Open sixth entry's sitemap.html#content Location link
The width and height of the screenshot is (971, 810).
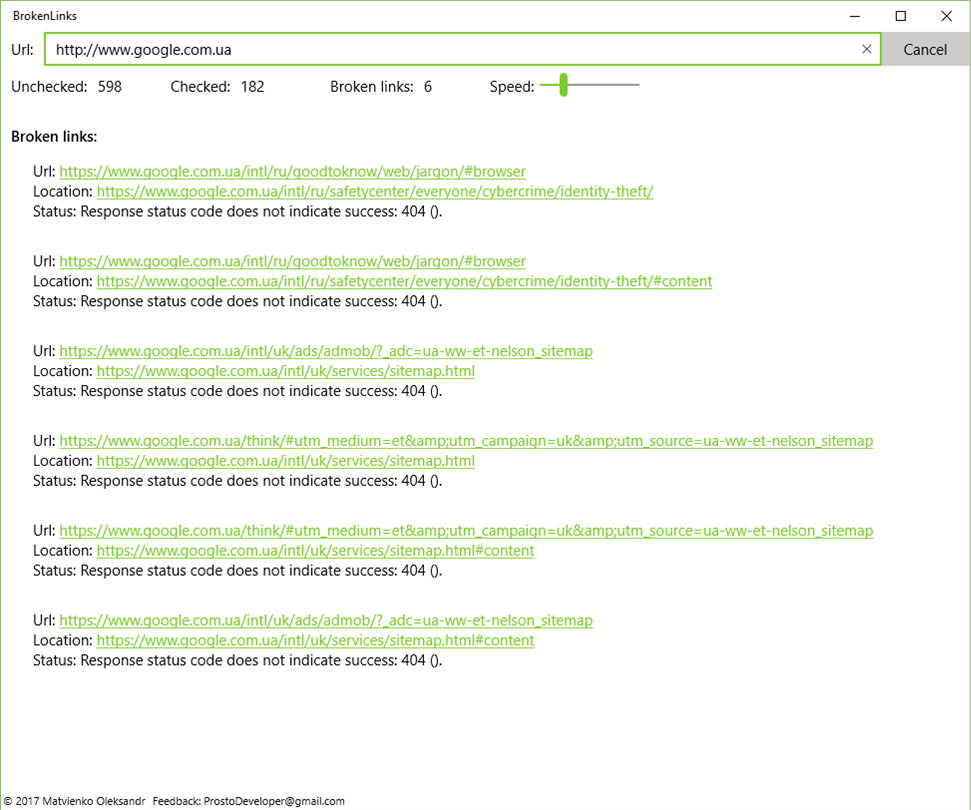(x=315, y=640)
